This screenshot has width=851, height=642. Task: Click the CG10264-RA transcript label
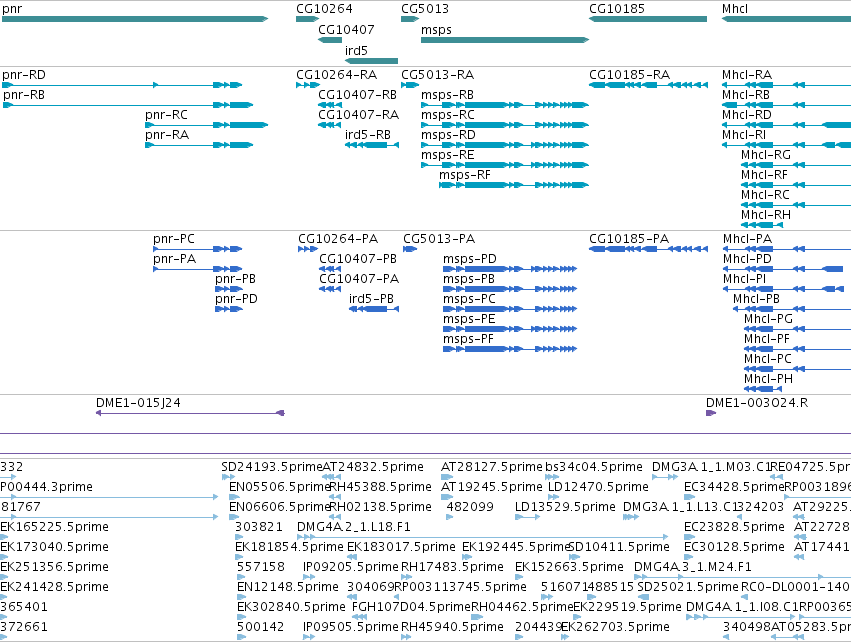pos(336,75)
